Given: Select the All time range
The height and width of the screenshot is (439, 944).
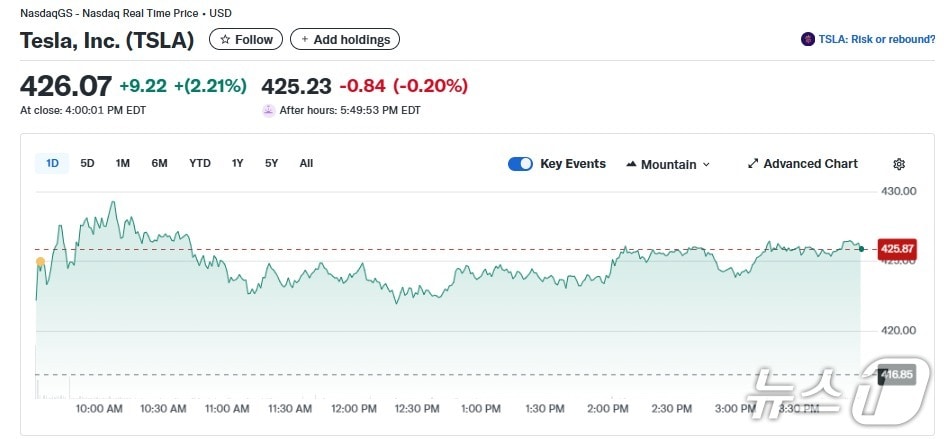Looking at the screenshot, I should click(306, 163).
